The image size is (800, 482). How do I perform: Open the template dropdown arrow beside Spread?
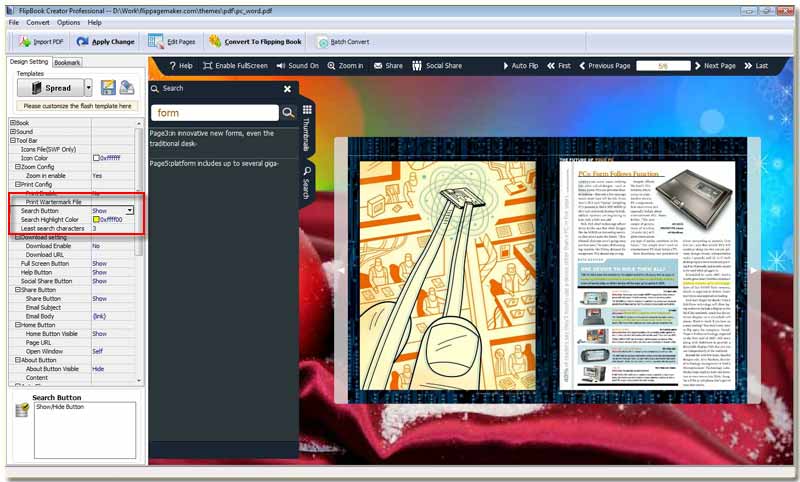click(88, 88)
